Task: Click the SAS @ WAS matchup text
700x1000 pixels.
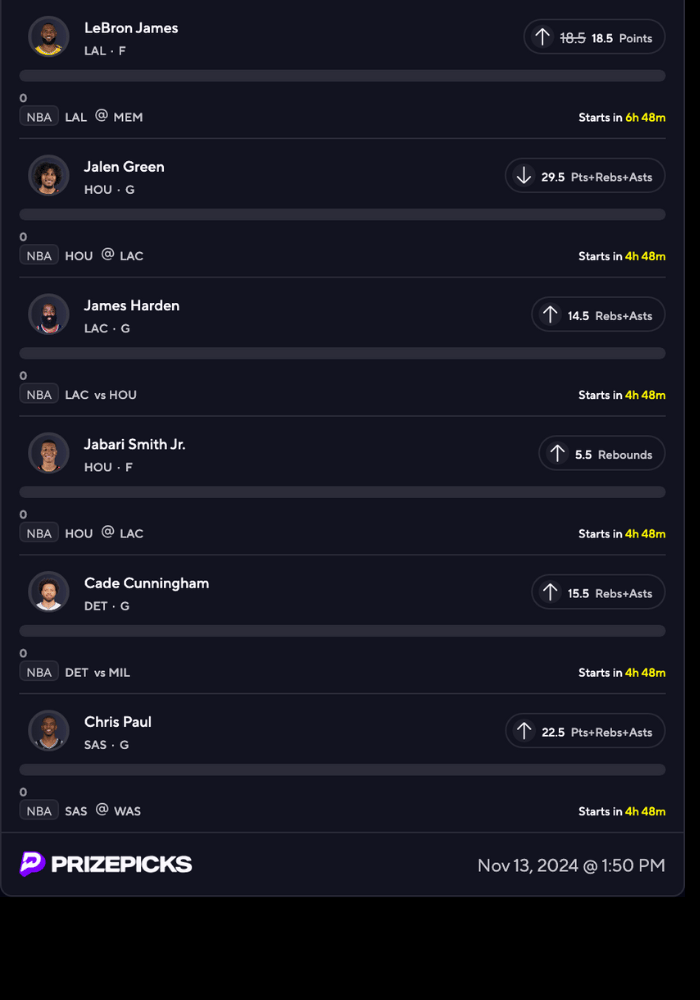Action: point(103,811)
